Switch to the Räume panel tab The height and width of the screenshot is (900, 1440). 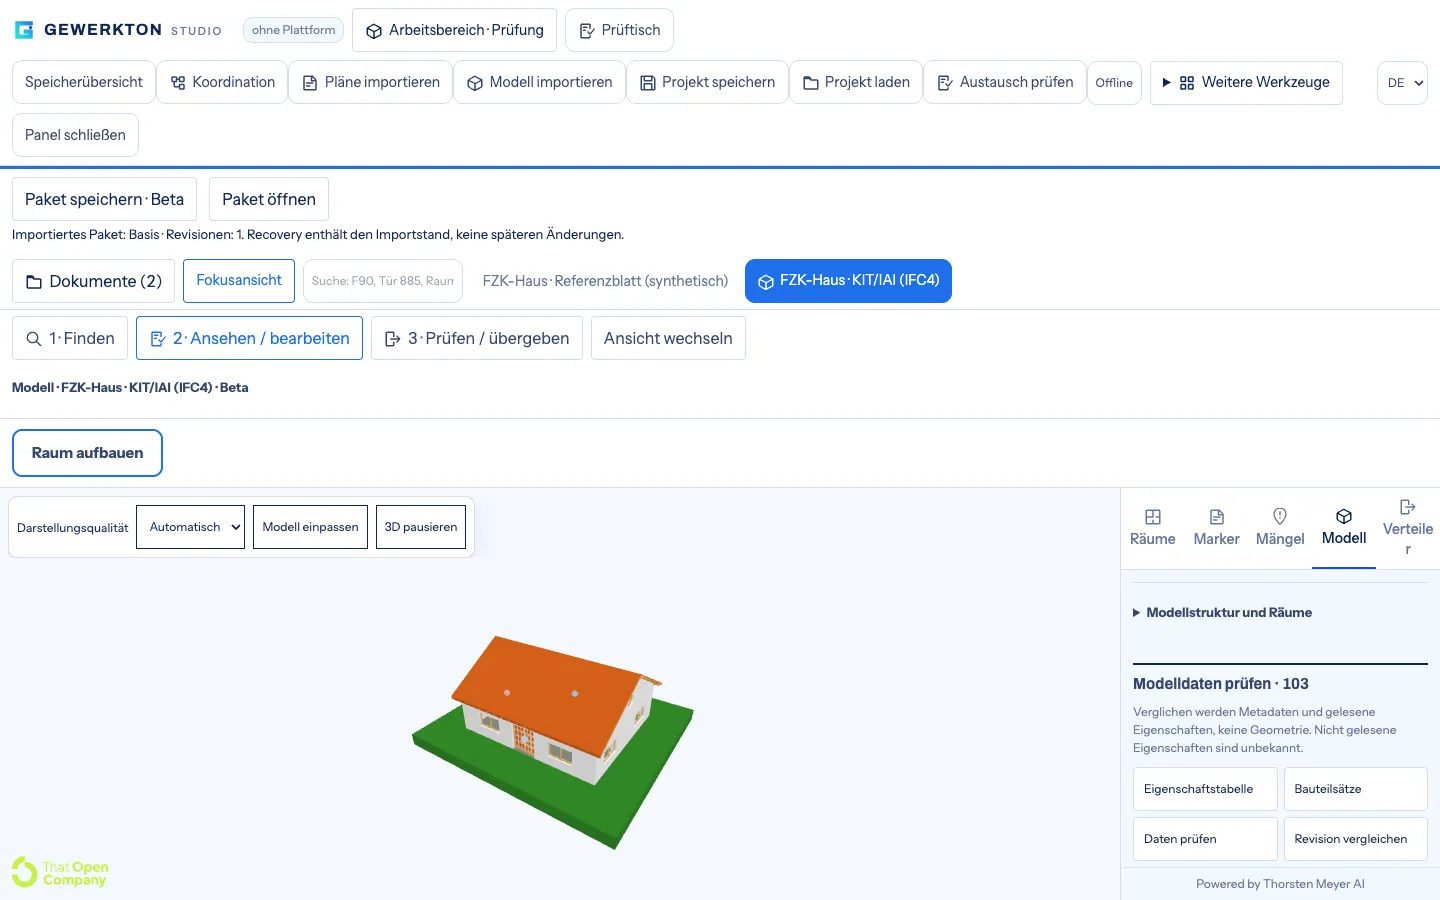(1153, 527)
